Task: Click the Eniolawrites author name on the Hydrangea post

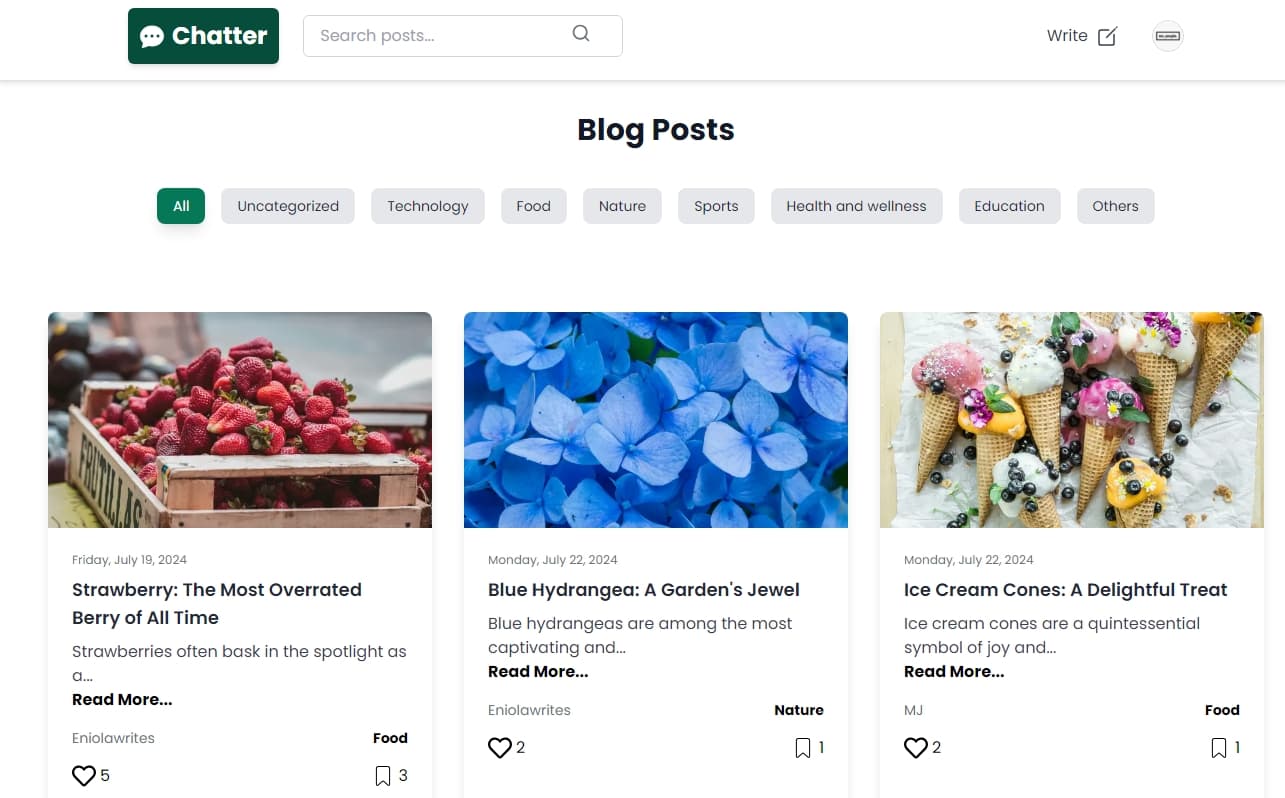Action: click(529, 710)
